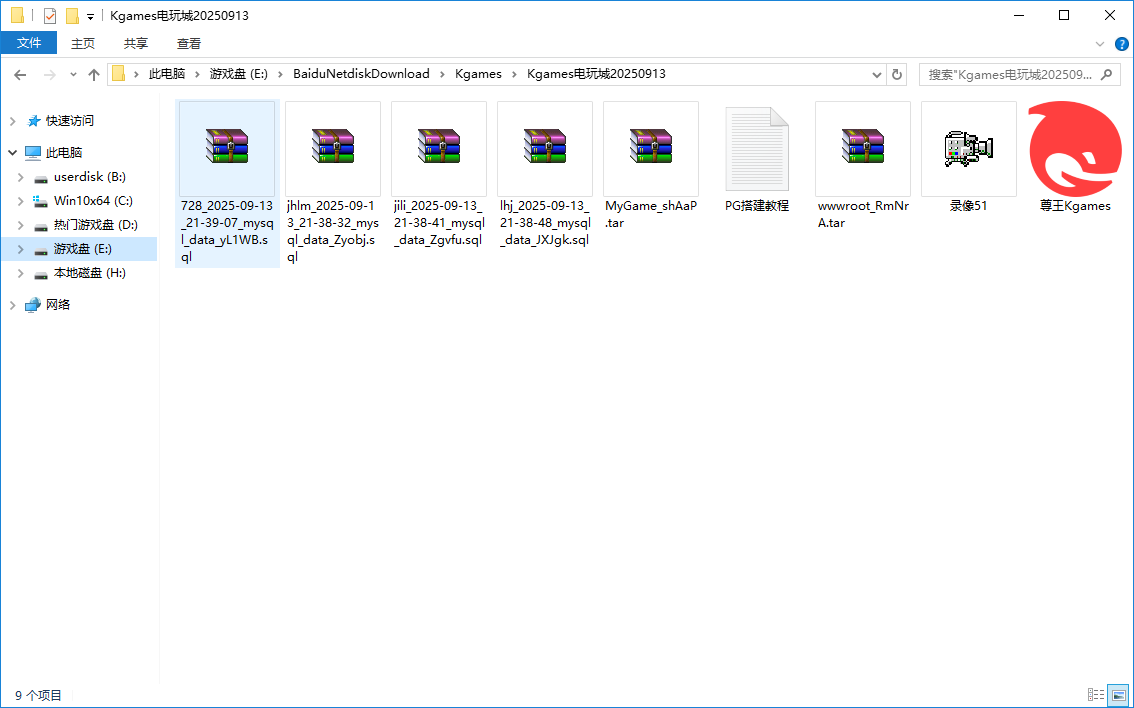Viewport: 1134px width, 708px height.
Task: Expand the 快速访问 tree node
Action: (x=12, y=121)
